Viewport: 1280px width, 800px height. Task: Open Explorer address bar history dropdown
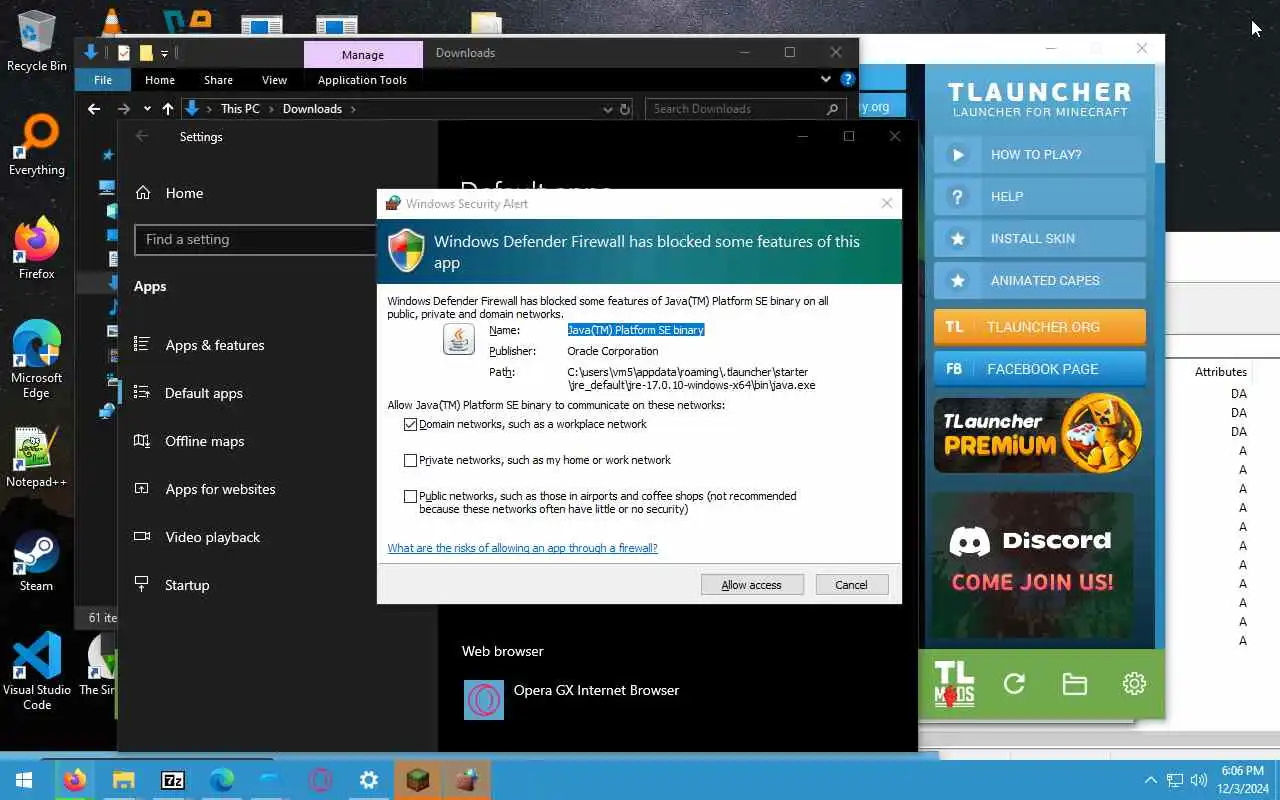pyautogui.click(x=607, y=109)
